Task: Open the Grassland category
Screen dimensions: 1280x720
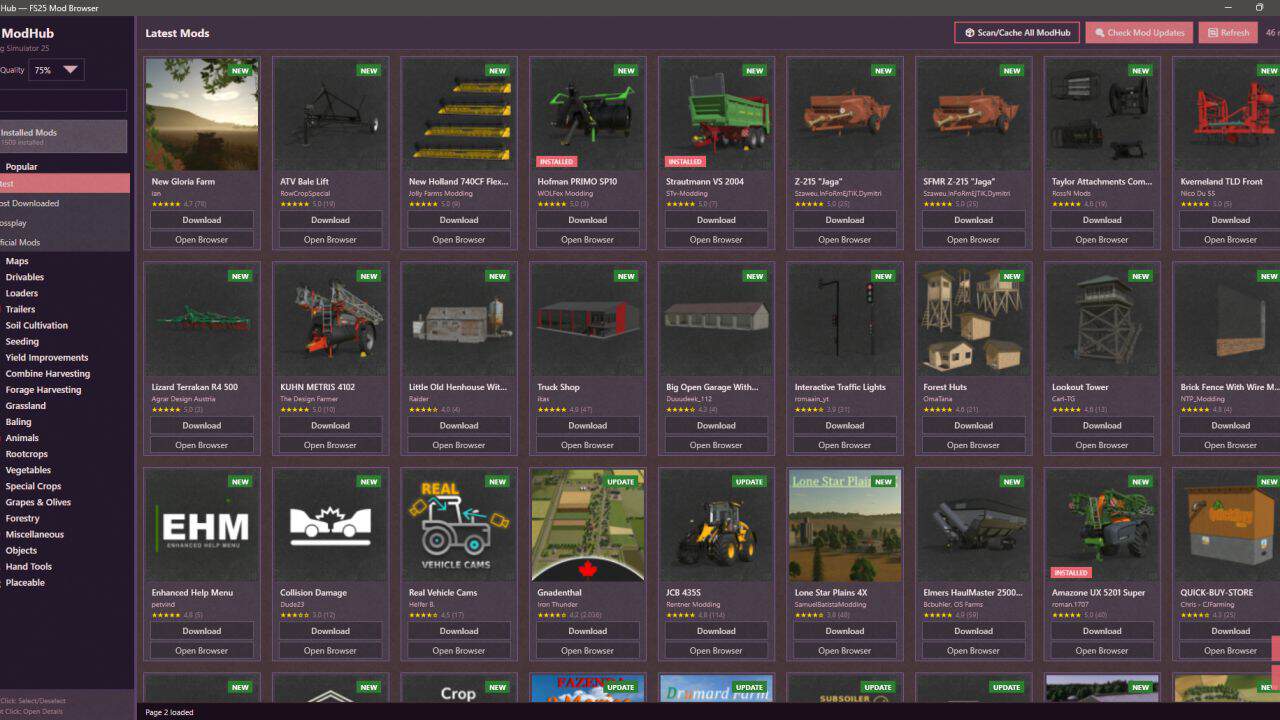Action: pos(26,405)
